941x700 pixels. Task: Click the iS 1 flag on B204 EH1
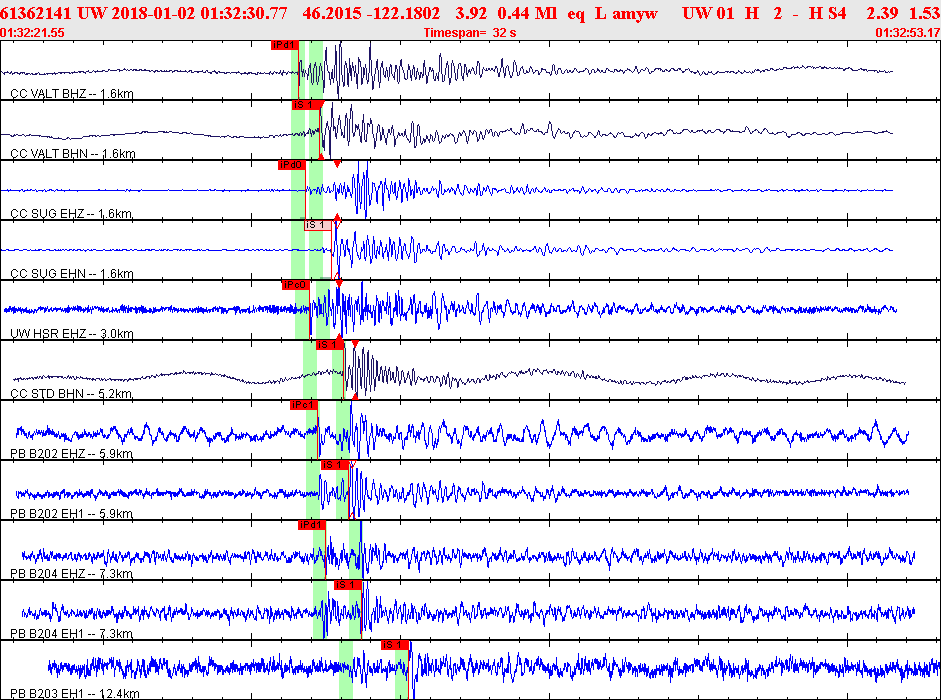pos(348,585)
